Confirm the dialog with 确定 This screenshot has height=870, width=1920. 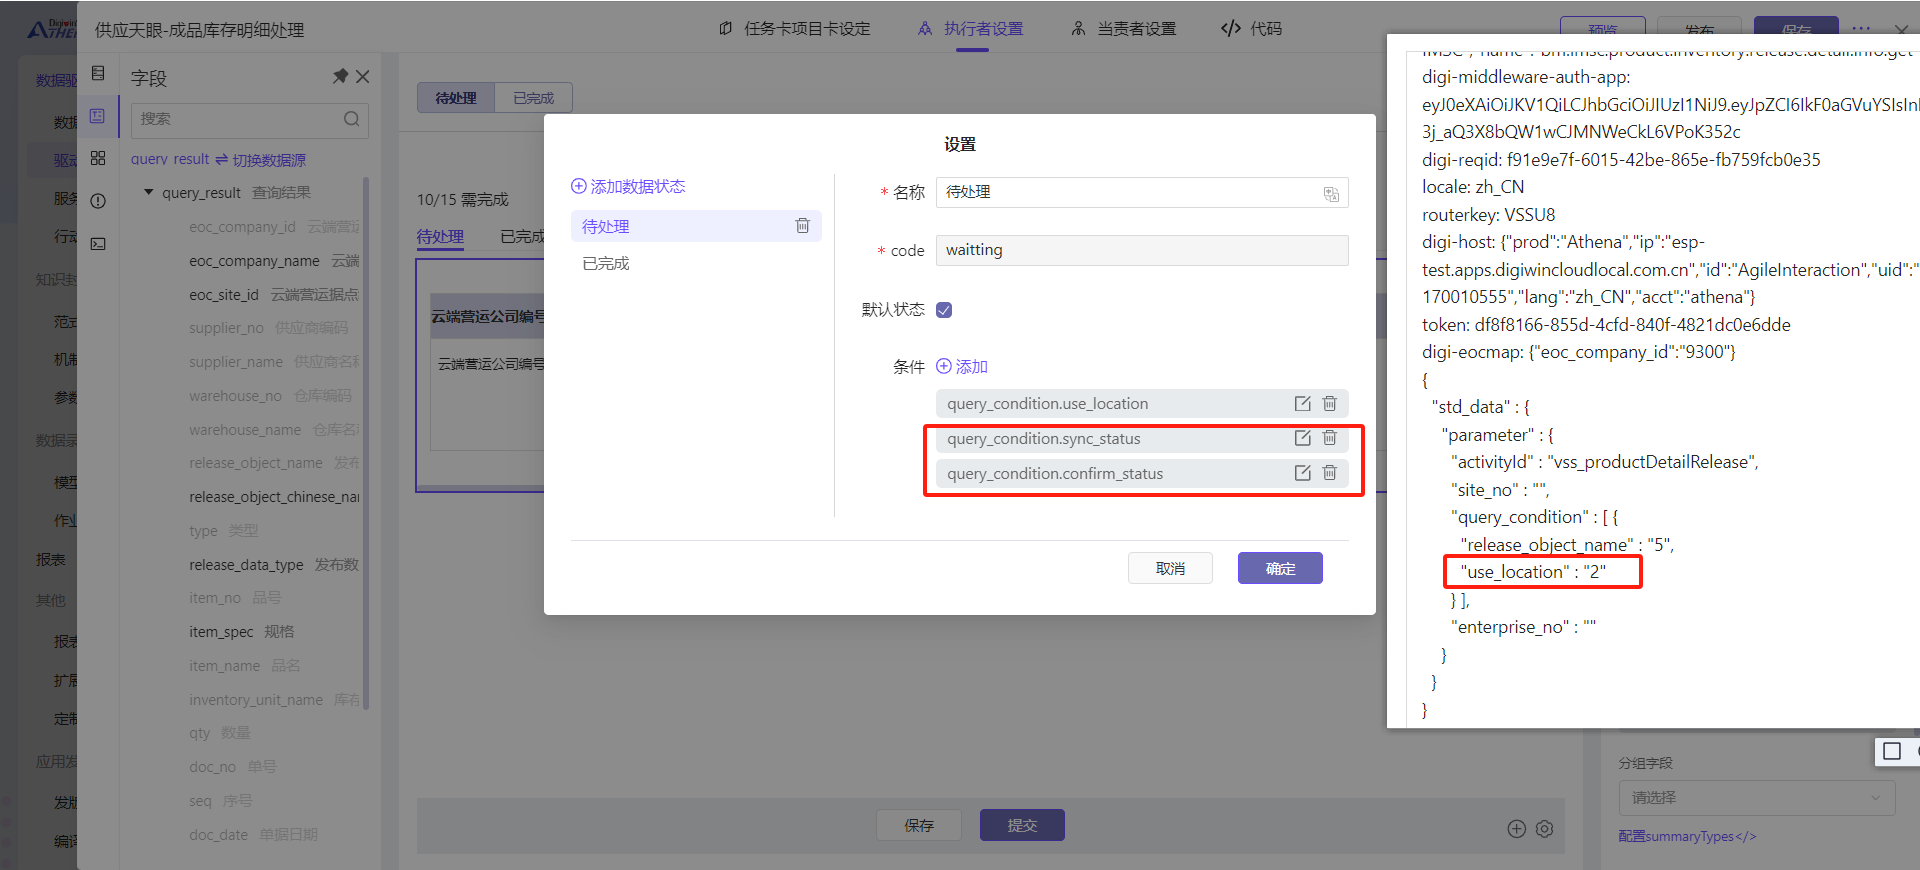pos(1280,568)
